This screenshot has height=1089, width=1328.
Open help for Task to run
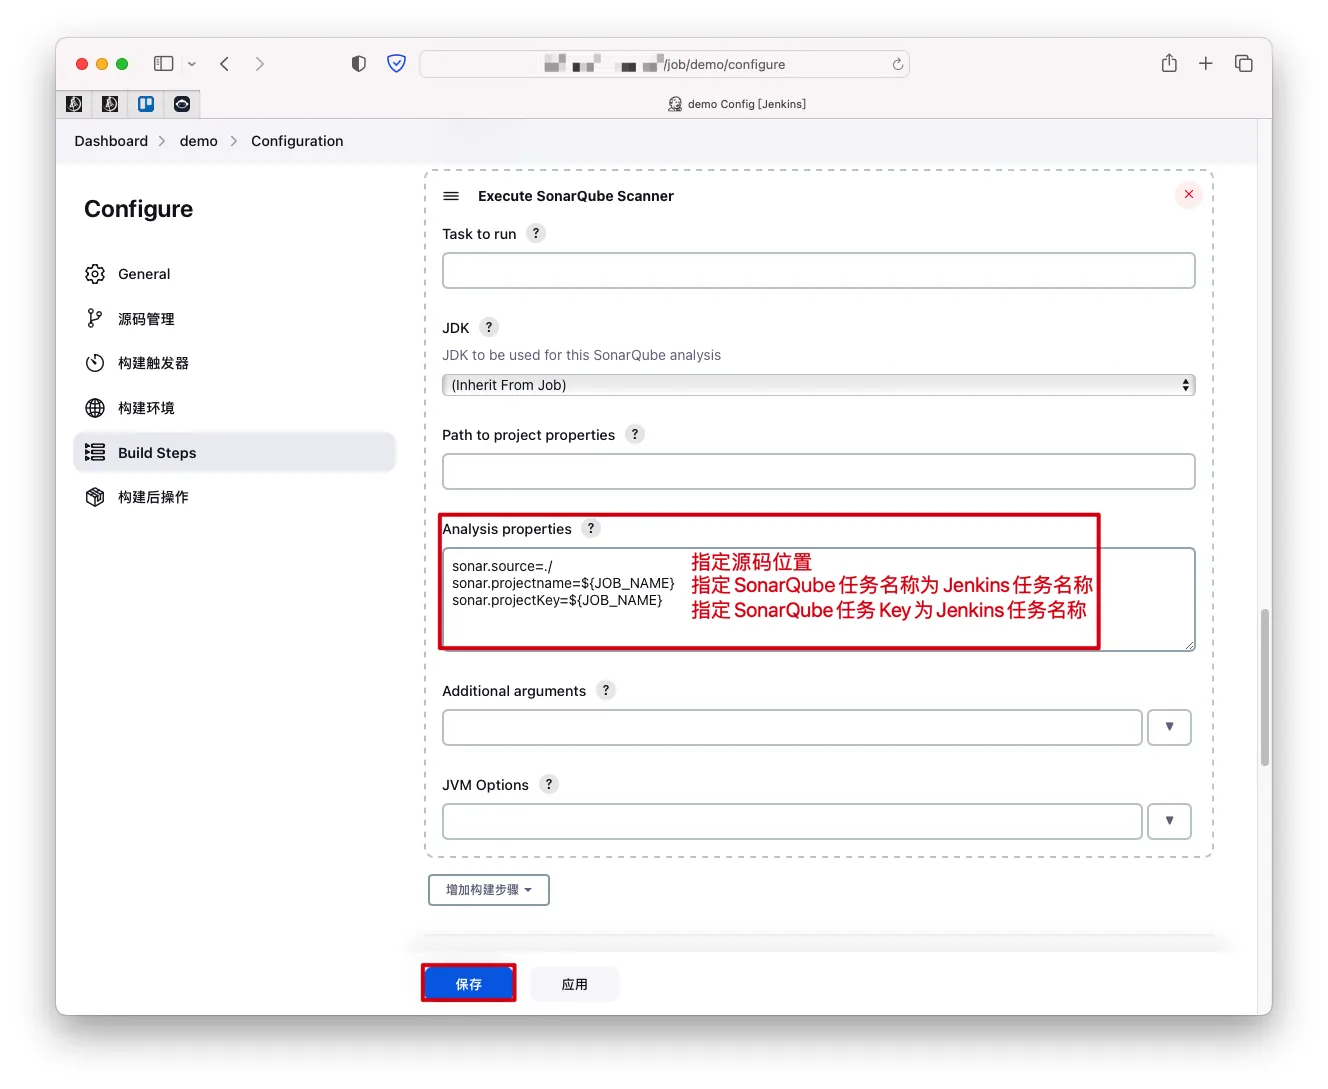pyautogui.click(x=536, y=233)
